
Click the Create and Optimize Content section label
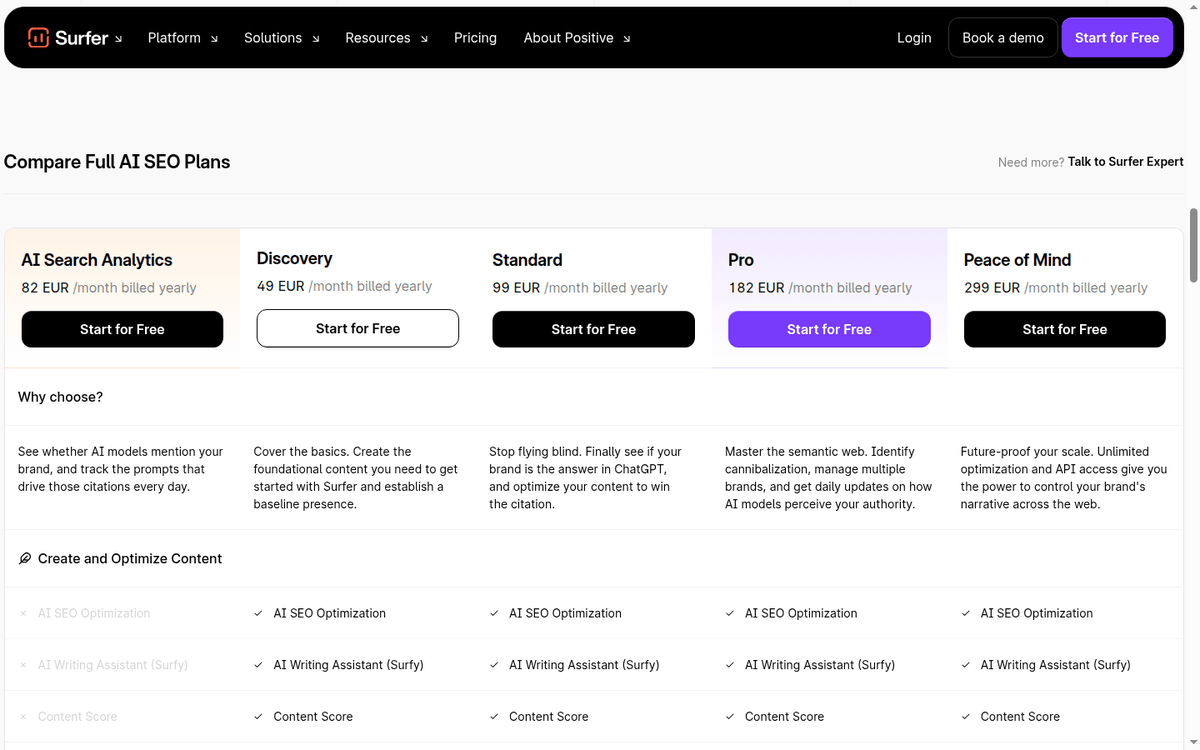pyautogui.click(x=130, y=559)
